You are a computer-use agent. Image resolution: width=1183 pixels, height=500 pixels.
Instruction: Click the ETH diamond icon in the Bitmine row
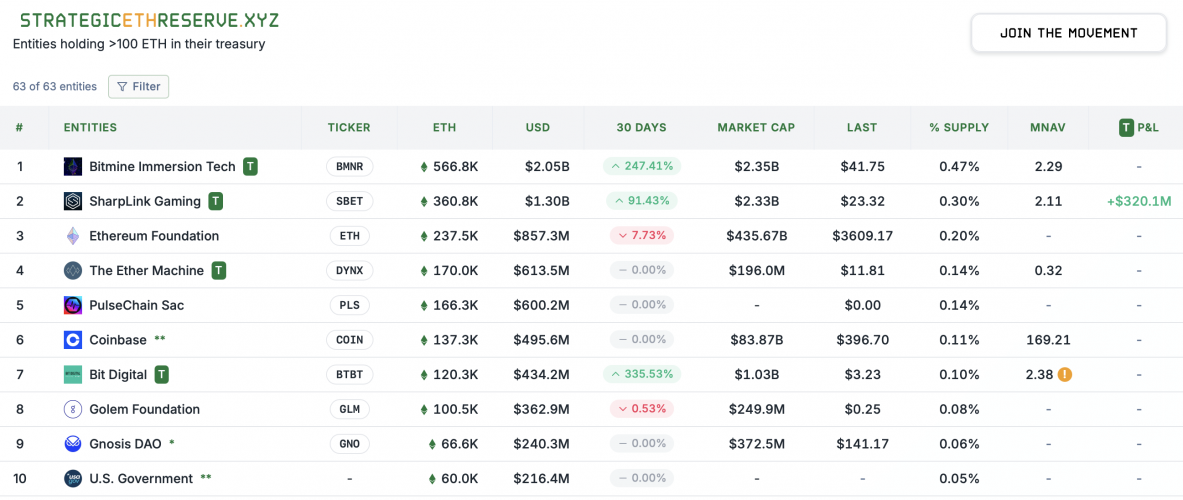coord(424,167)
